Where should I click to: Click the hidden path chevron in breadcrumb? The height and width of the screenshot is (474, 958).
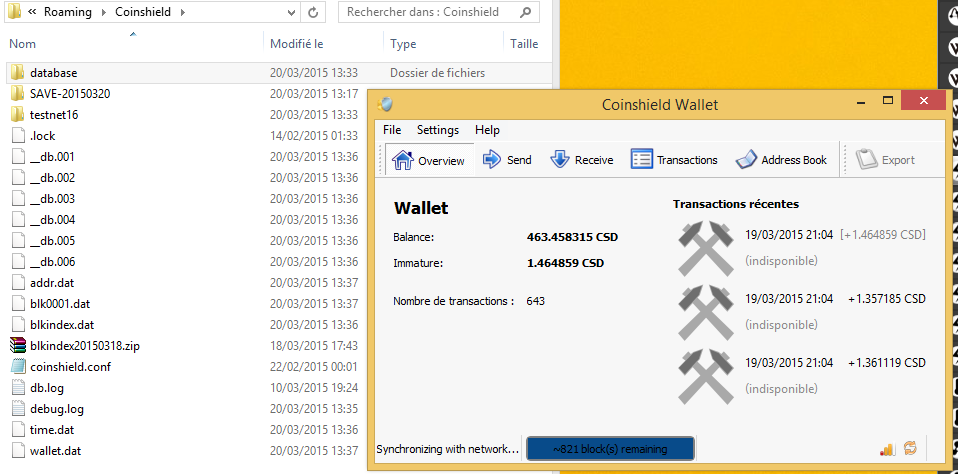32,12
